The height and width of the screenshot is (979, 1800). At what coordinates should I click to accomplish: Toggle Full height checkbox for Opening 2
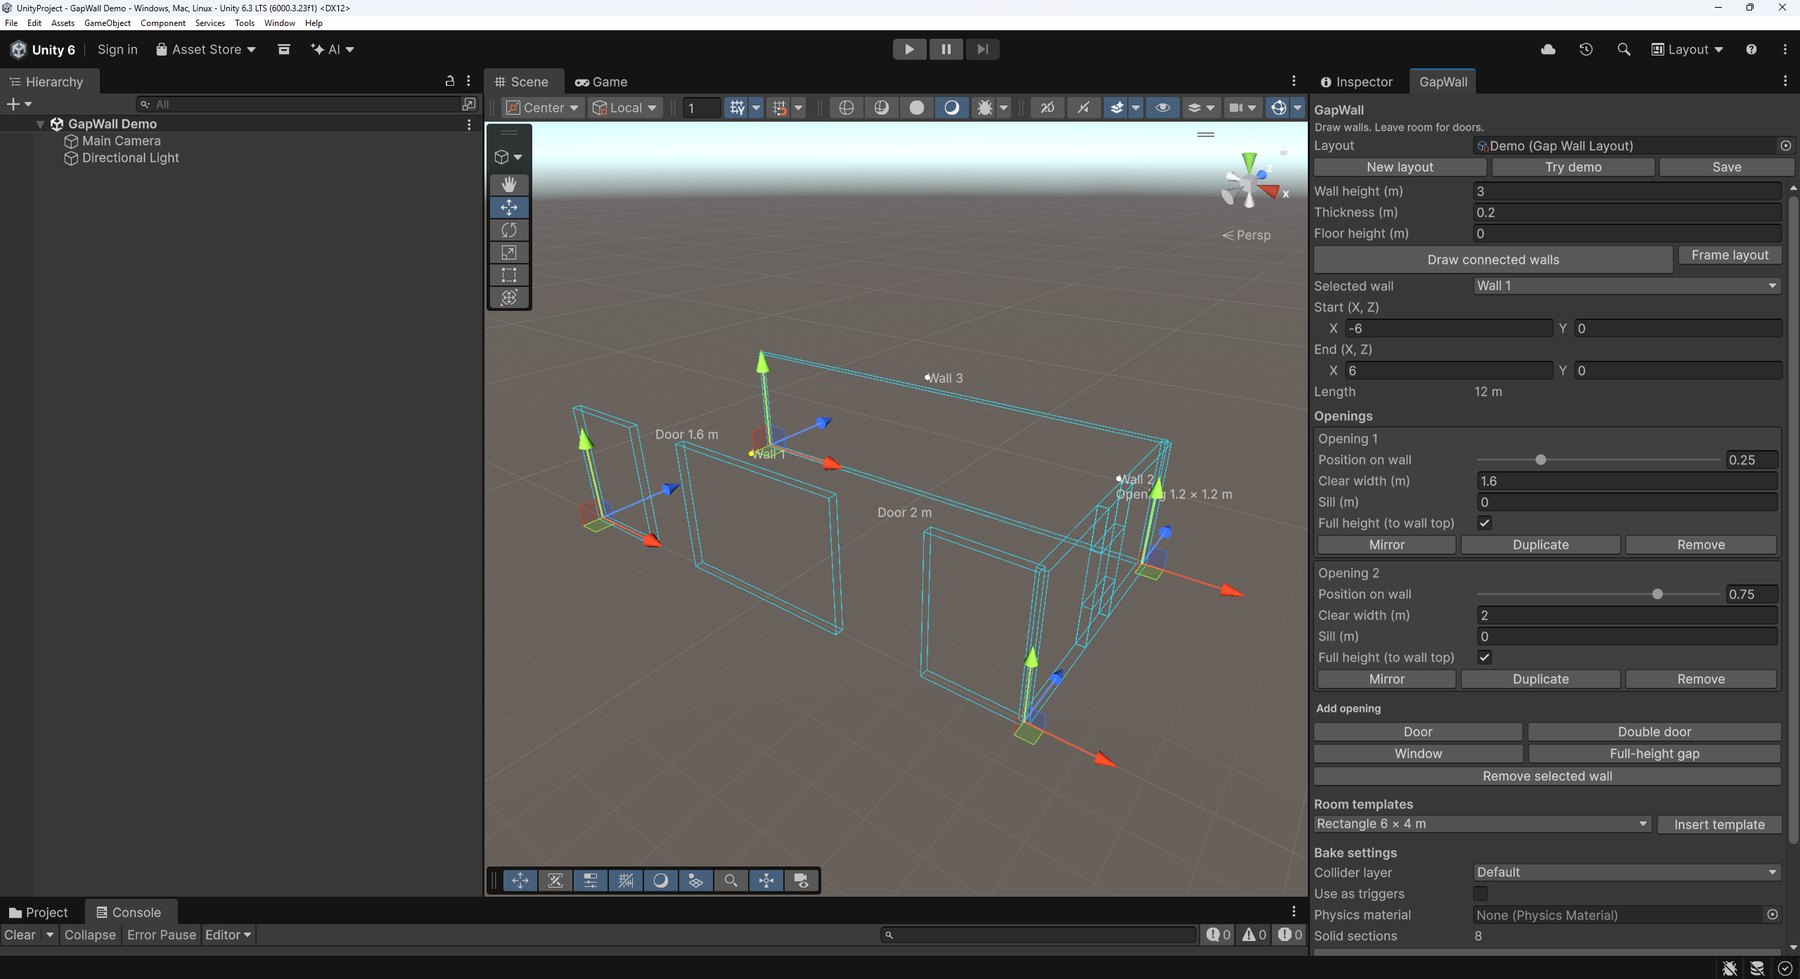pos(1485,657)
